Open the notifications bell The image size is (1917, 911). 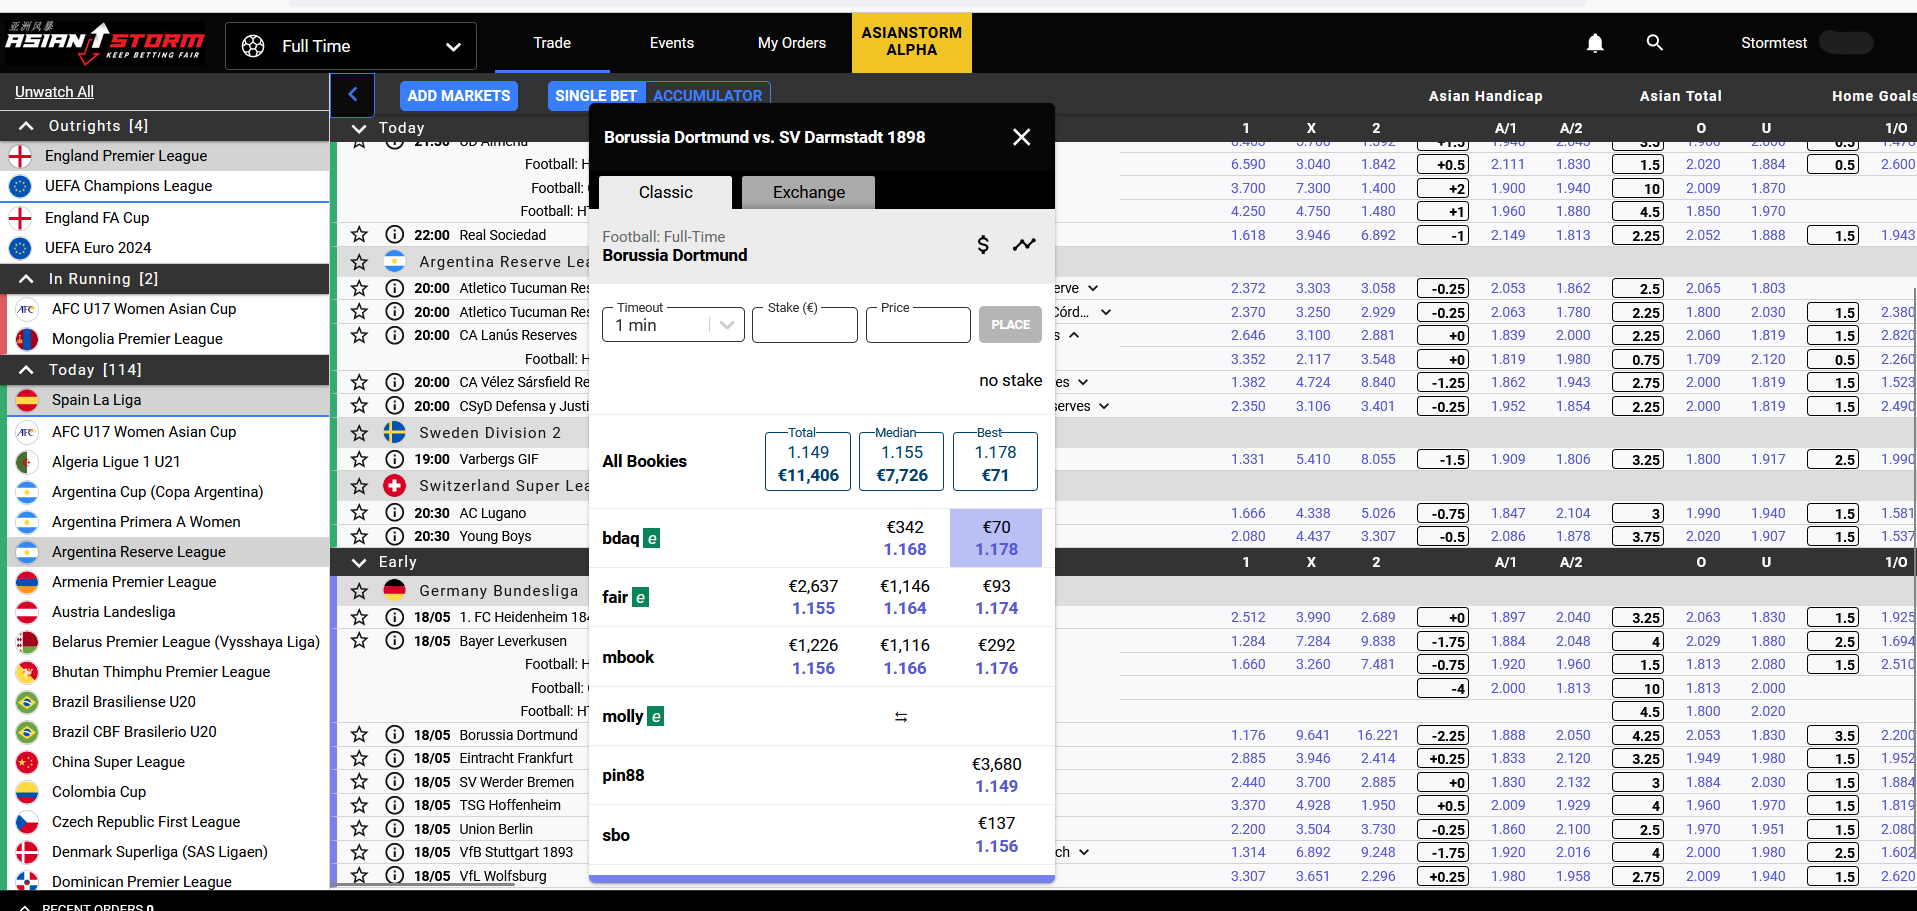click(x=1595, y=43)
